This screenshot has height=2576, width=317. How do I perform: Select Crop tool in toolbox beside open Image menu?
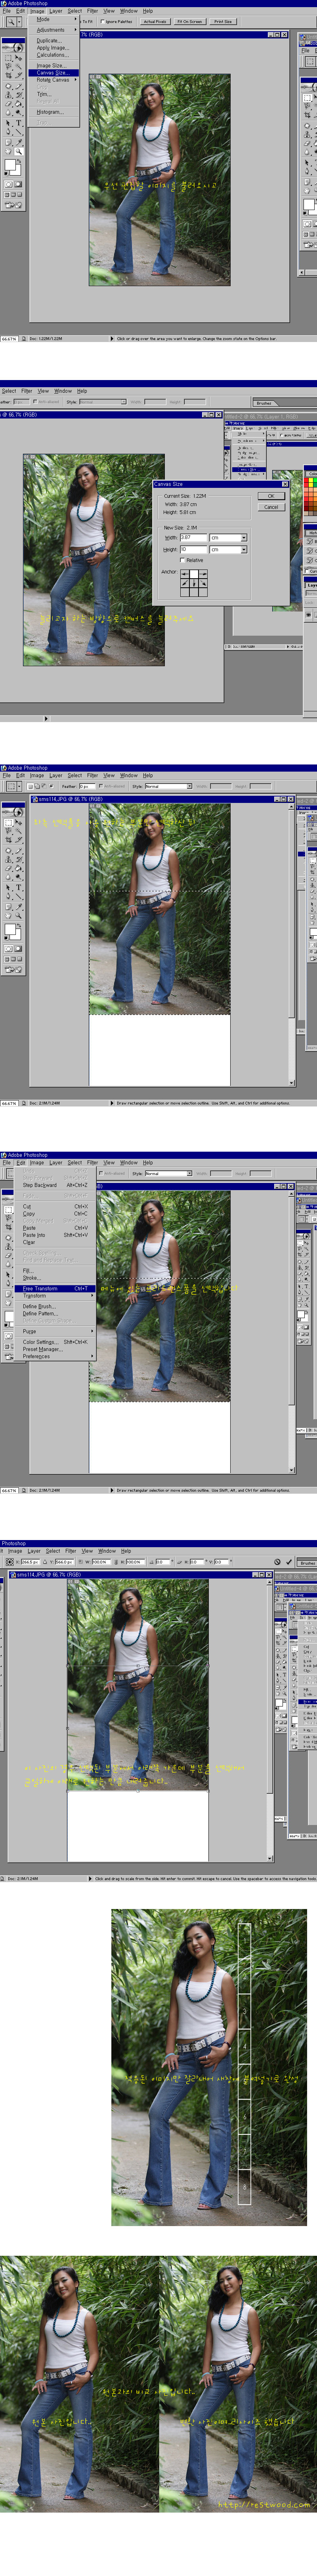click(8, 76)
